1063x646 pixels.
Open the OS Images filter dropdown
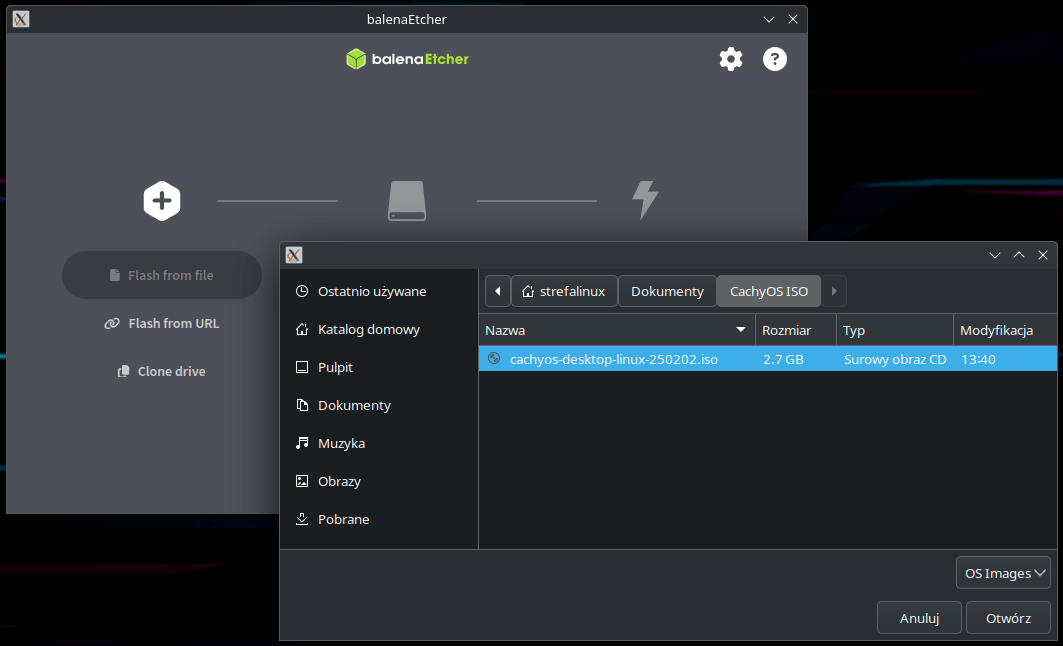click(1003, 573)
